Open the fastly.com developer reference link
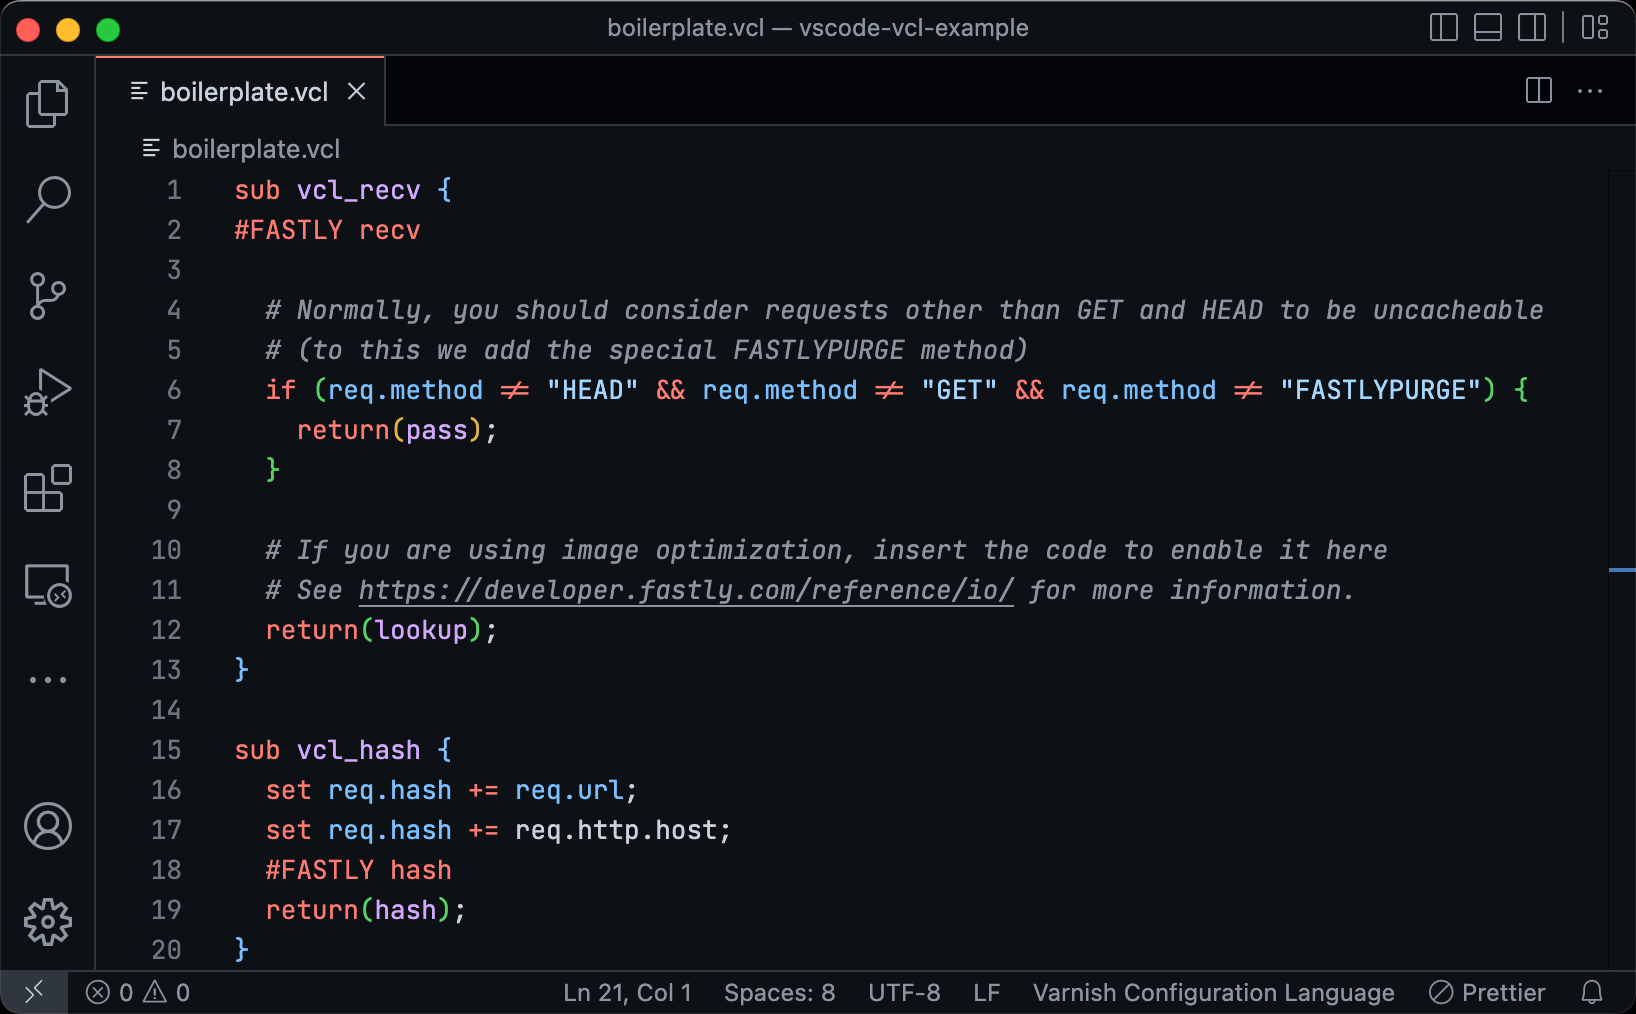1636x1014 pixels. point(685,590)
